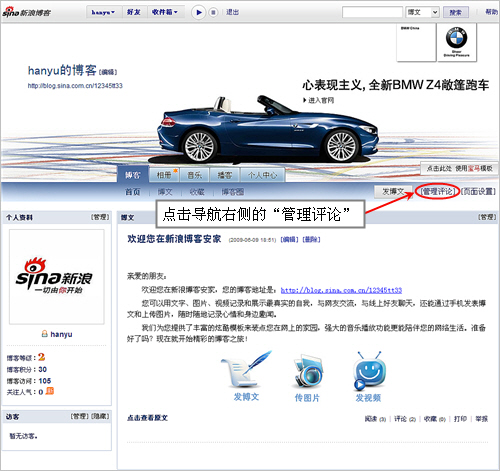Click 点击查看原文 link
Viewport: 500px width, 471px height.
point(147,418)
